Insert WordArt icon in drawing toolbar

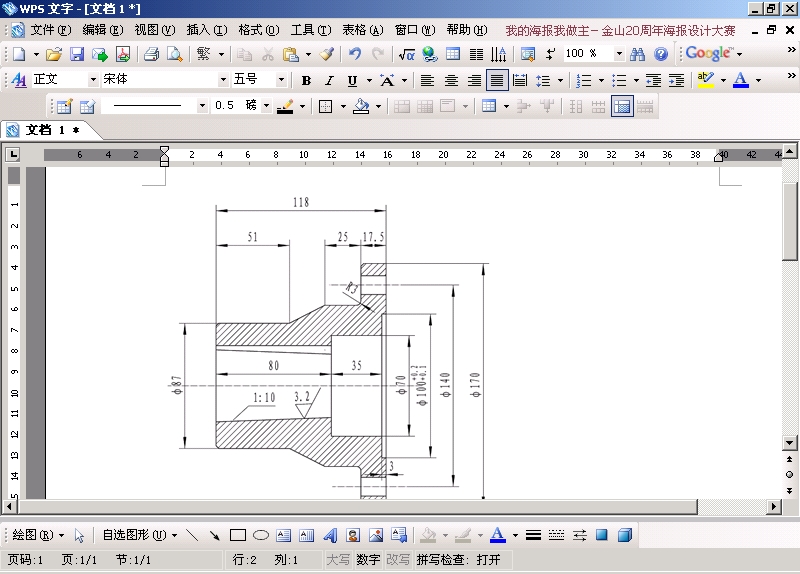pyautogui.click(x=330, y=535)
